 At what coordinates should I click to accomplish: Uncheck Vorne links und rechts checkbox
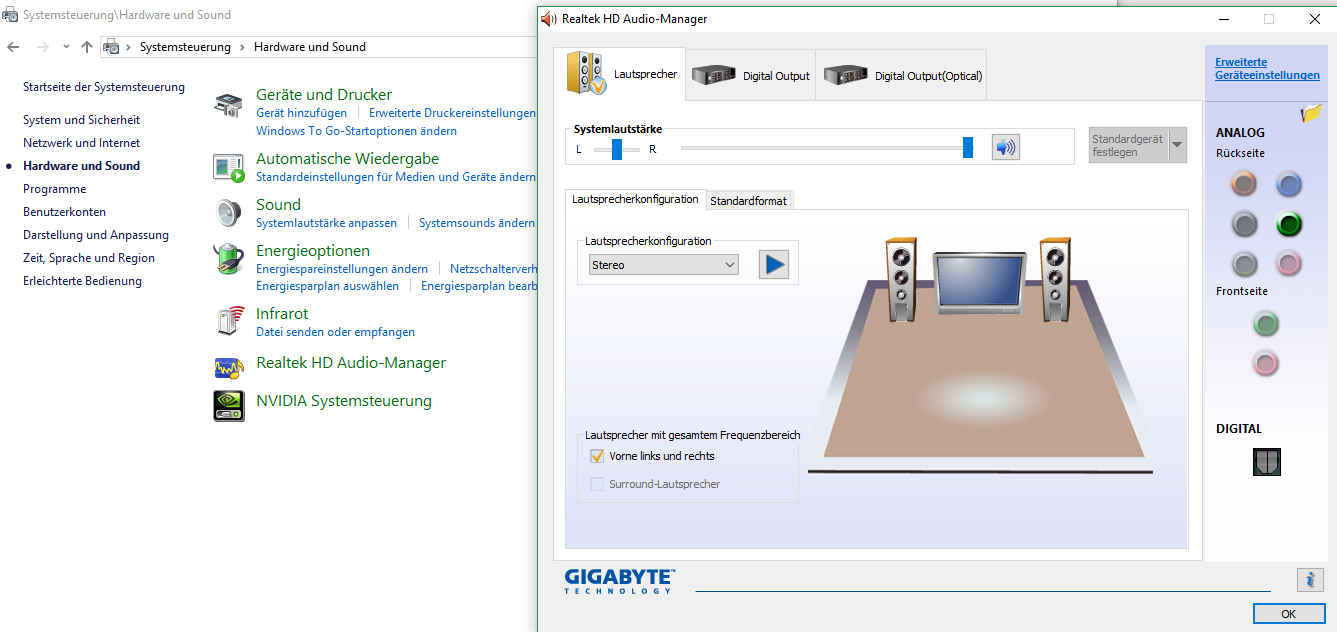coord(597,456)
